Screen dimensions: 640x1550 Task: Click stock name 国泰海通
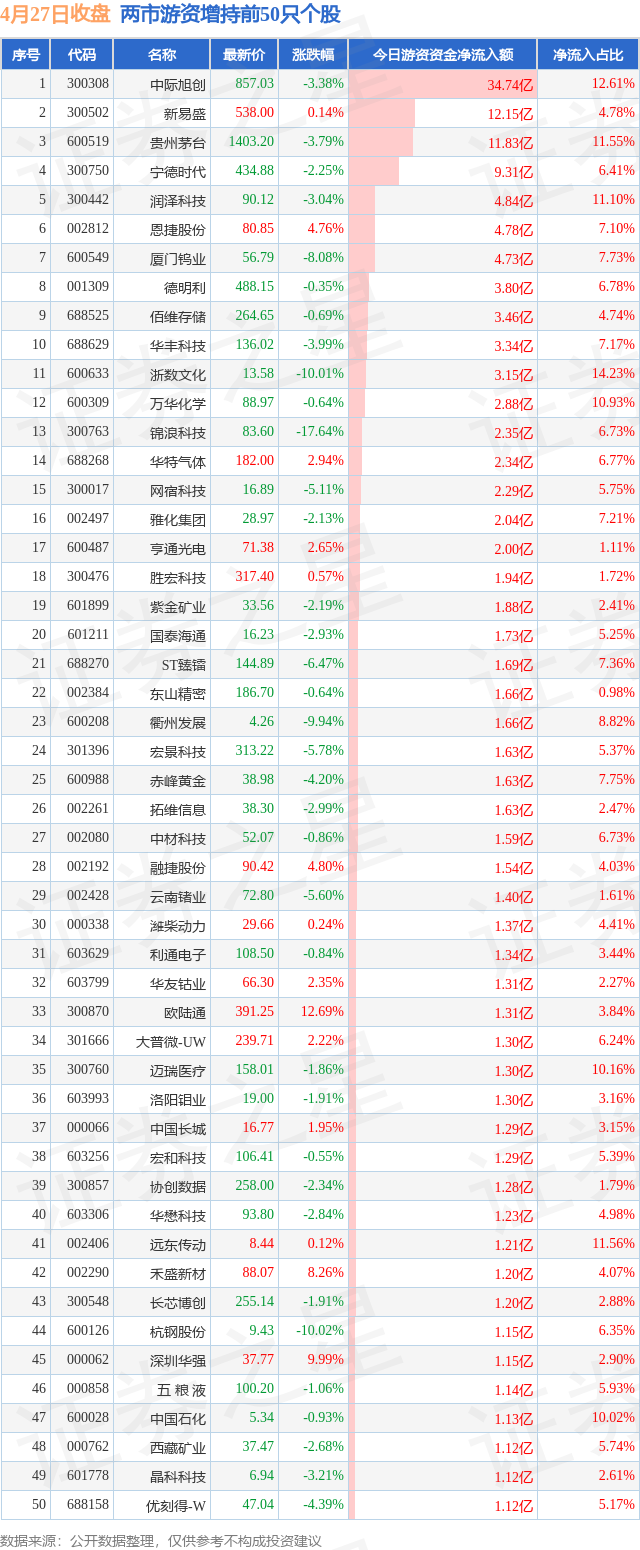pyautogui.click(x=178, y=635)
